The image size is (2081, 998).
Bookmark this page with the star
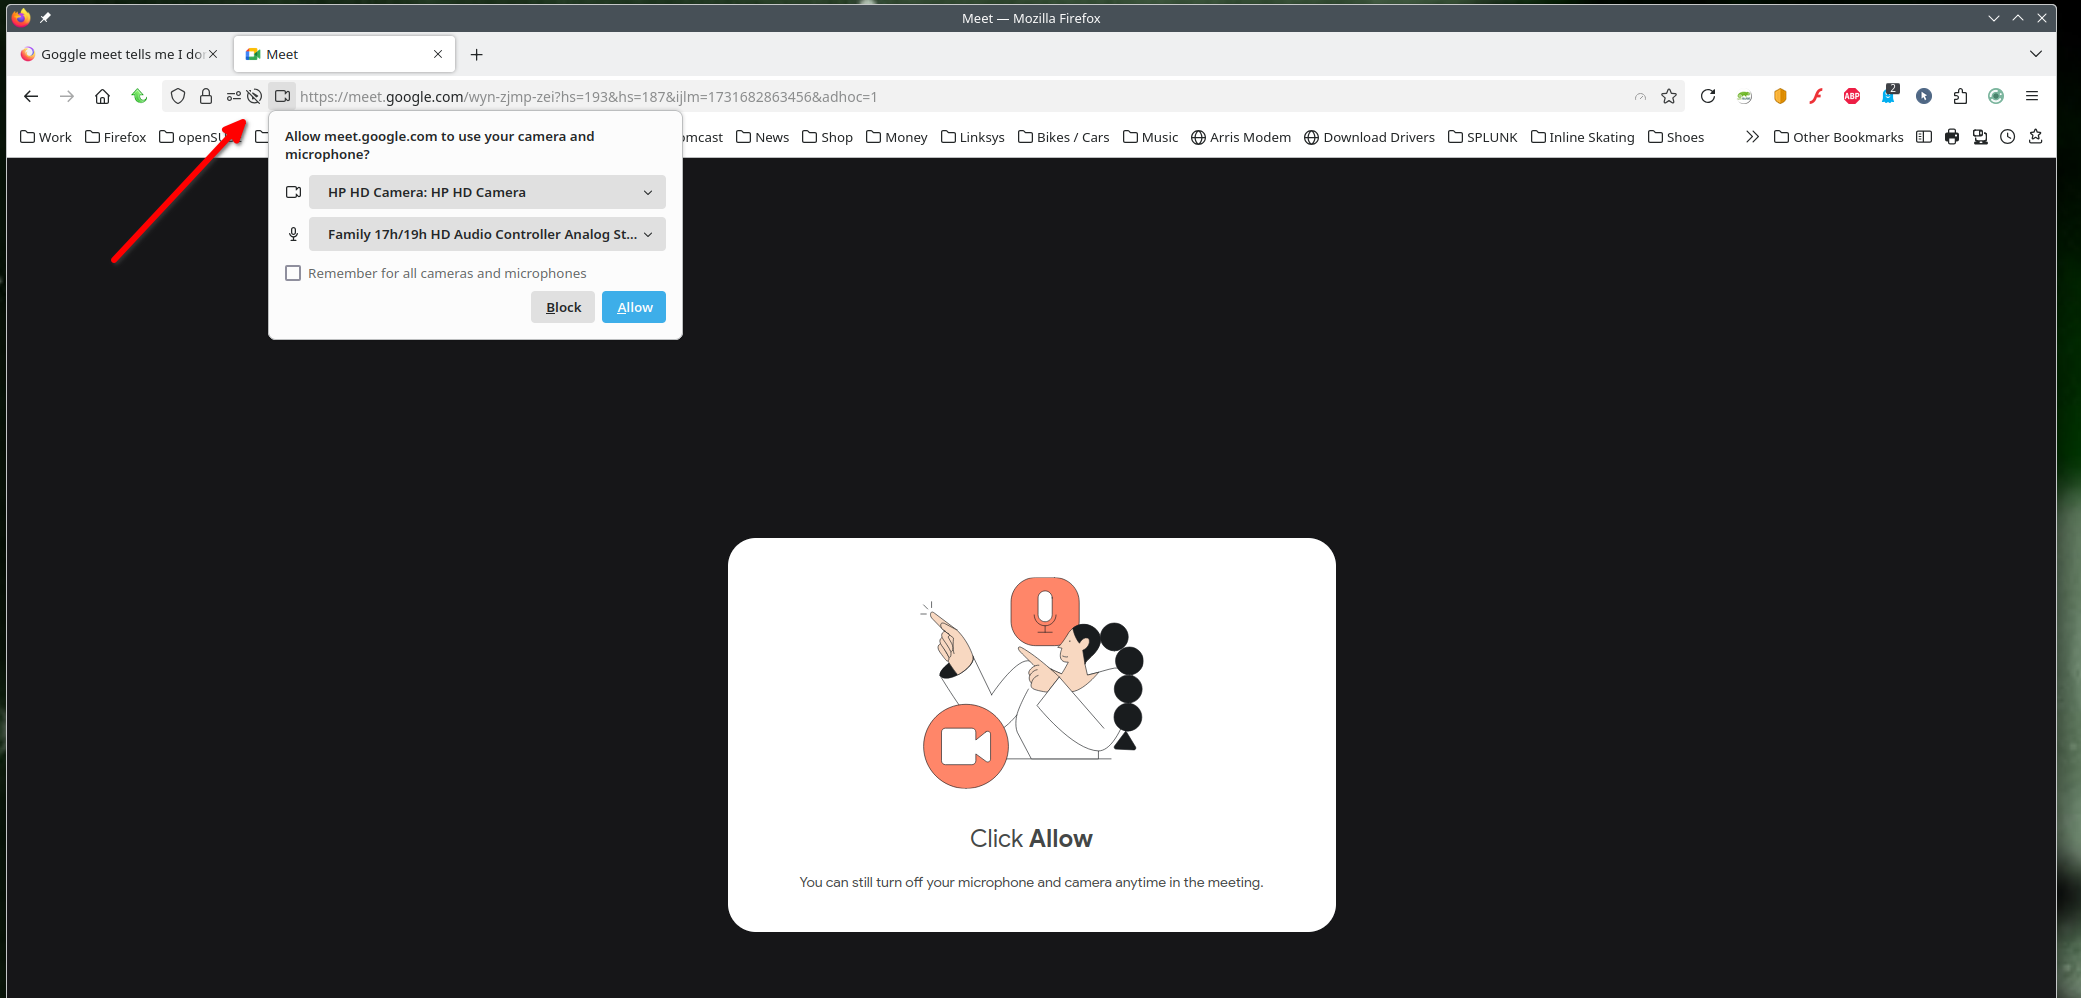click(1669, 96)
